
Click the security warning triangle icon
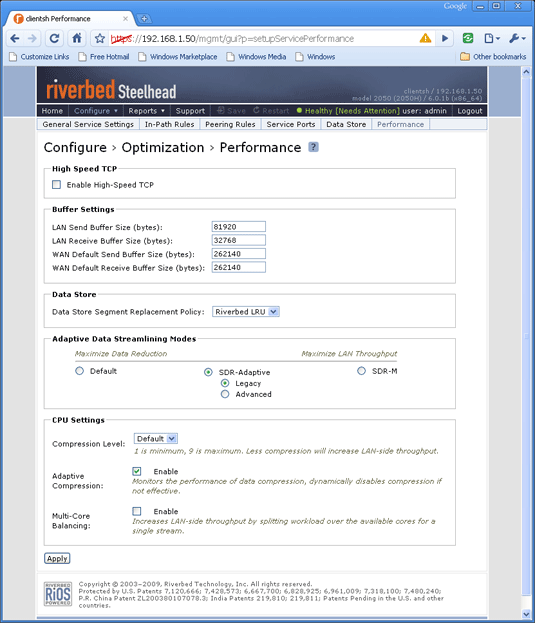[x=425, y=38]
